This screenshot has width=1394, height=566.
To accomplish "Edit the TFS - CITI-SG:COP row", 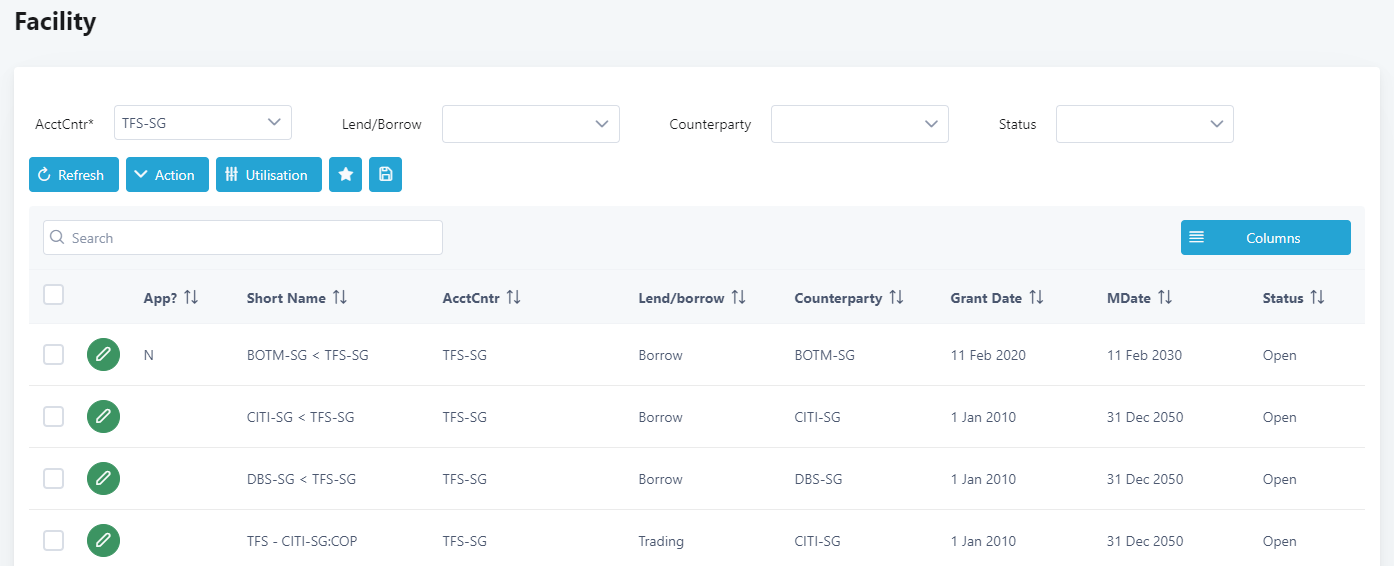I will coord(103,541).
